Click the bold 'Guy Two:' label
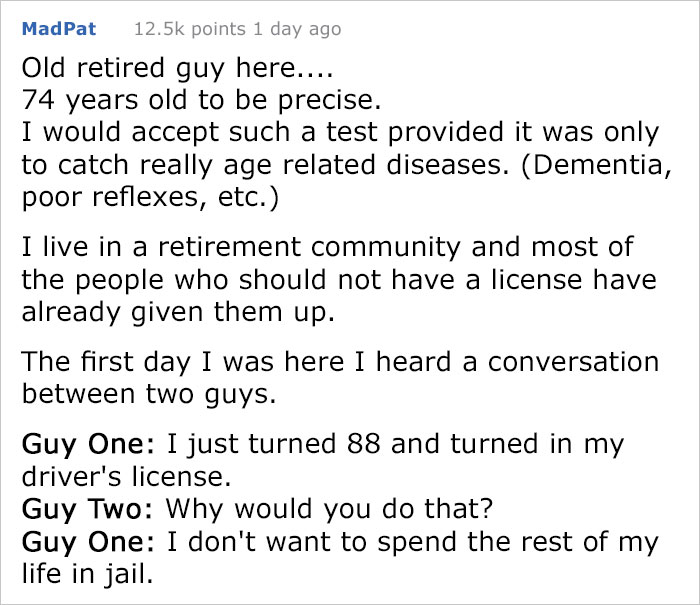The height and width of the screenshot is (605, 700). click(88, 509)
